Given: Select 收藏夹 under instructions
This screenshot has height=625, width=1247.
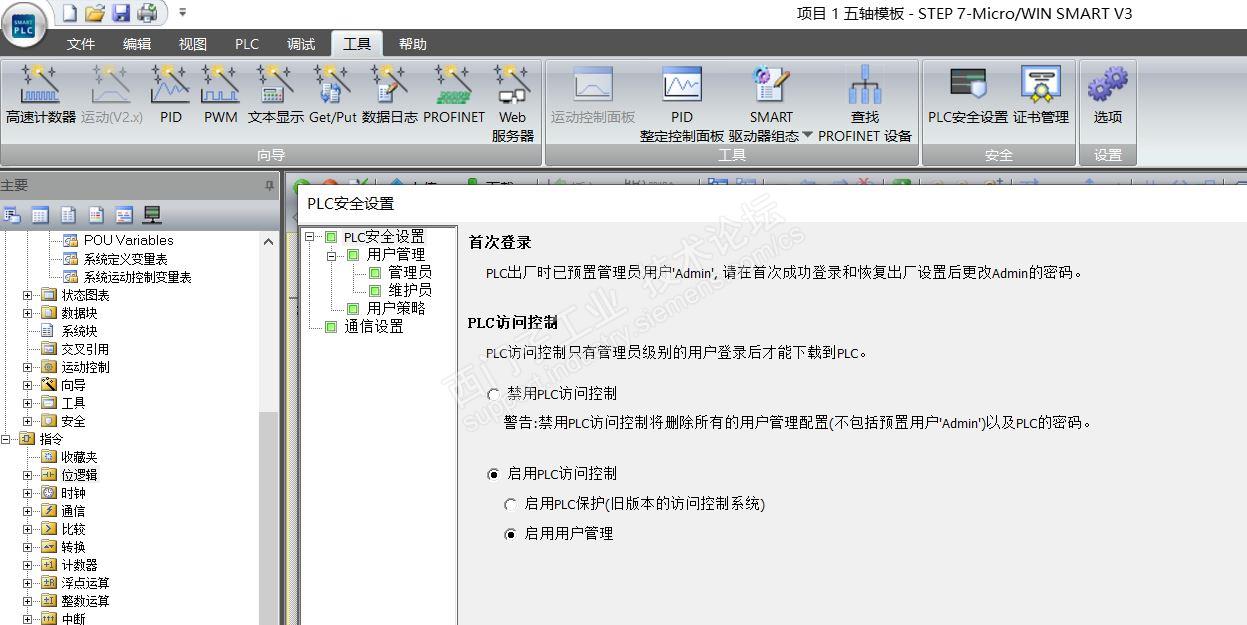Looking at the screenshot, I should tap(80, 457).
